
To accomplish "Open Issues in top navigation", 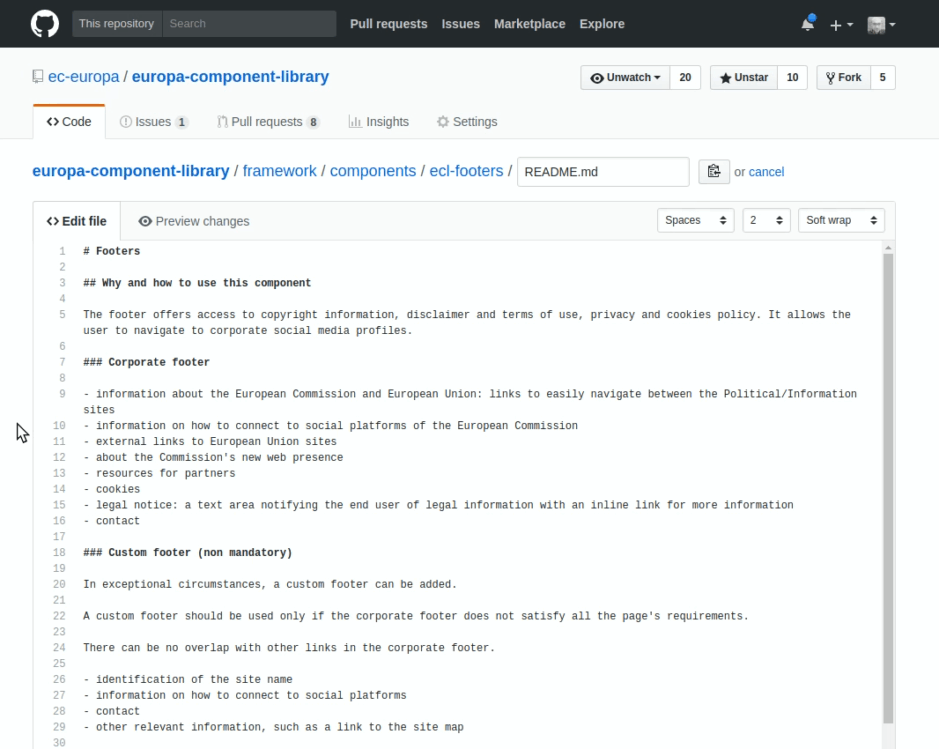I will 461,24.
